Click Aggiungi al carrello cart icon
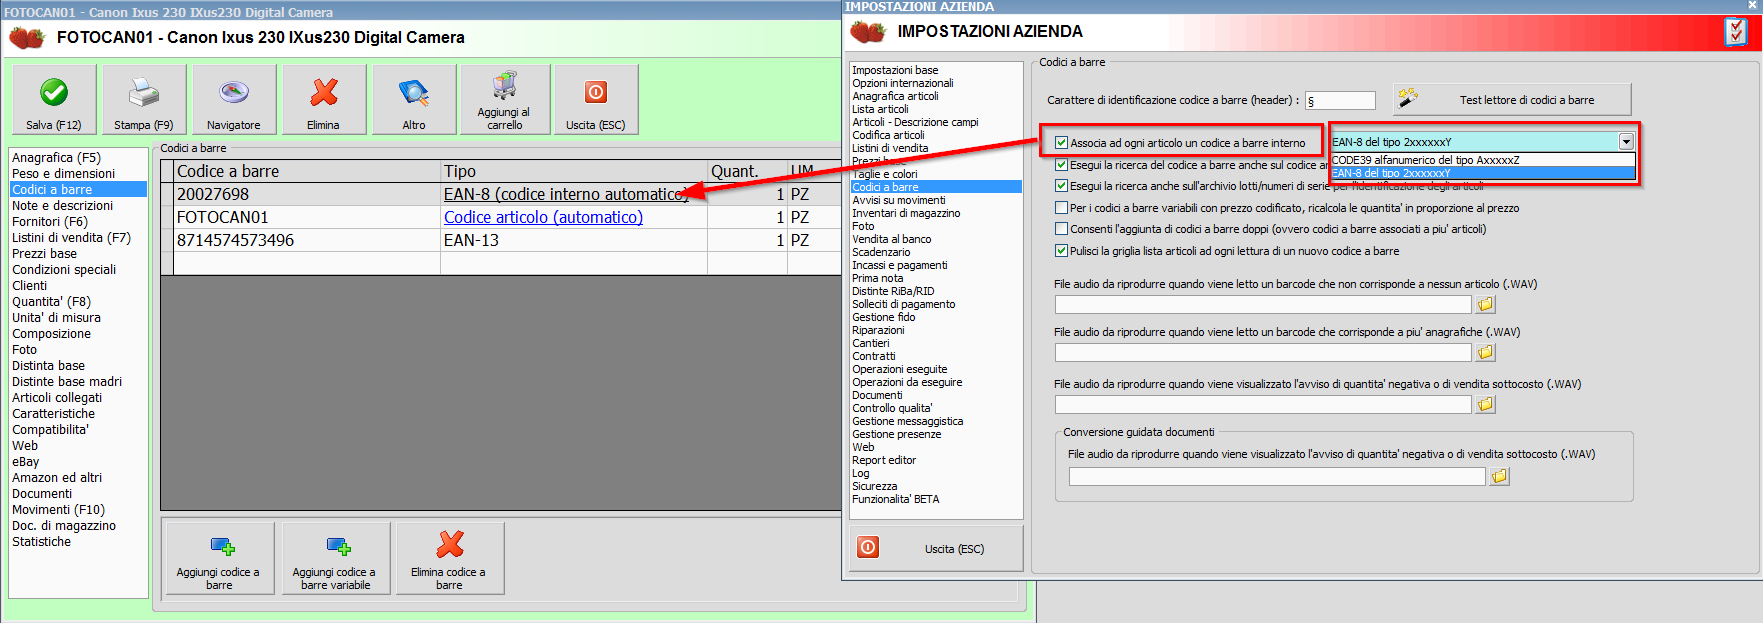This screenshot has width=1763, height=623. tap(504, 86)
